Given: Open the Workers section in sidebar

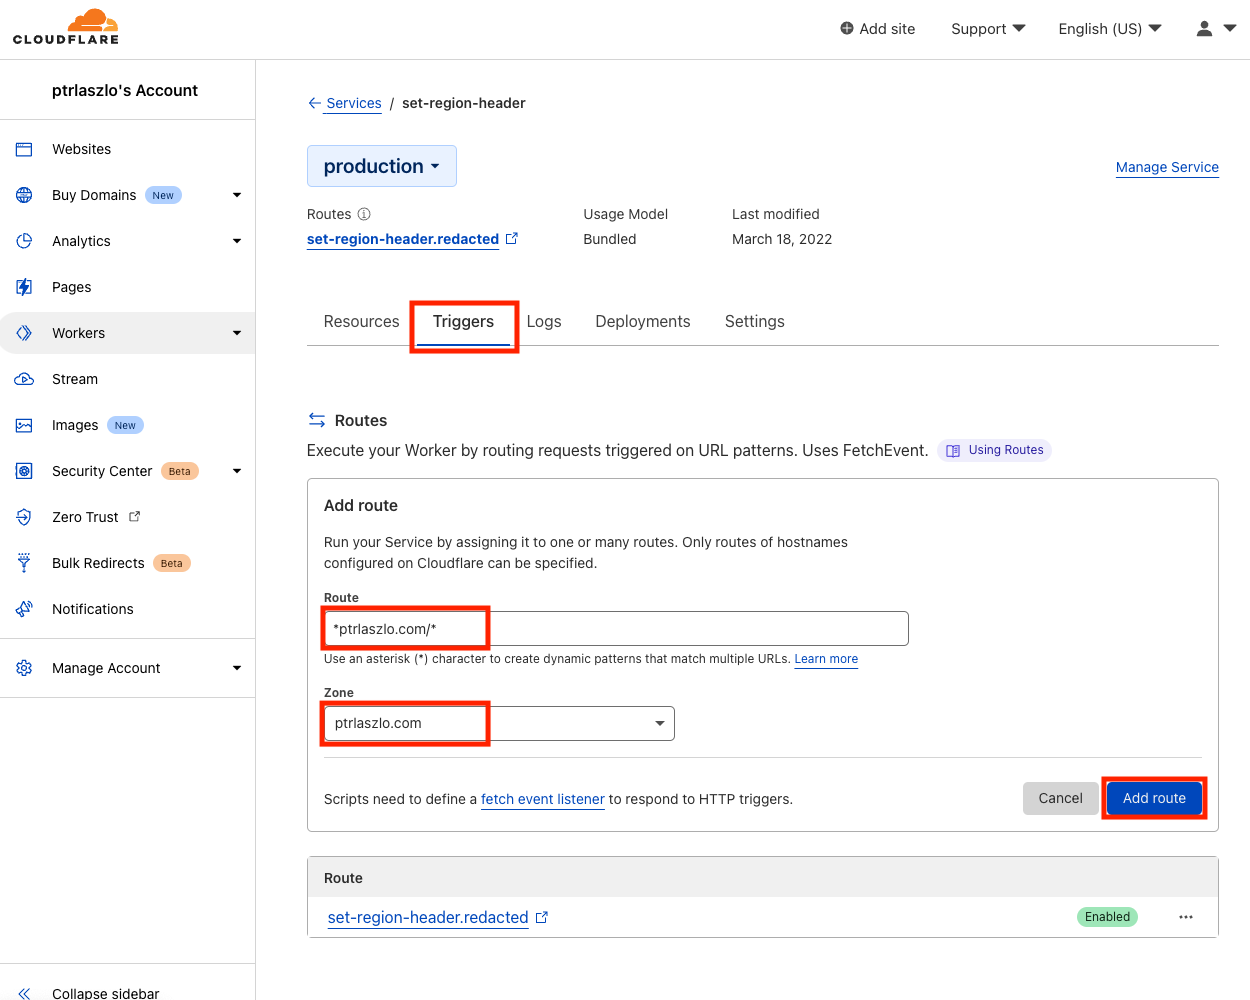Looking at the screenshot, I should [78, 333].
